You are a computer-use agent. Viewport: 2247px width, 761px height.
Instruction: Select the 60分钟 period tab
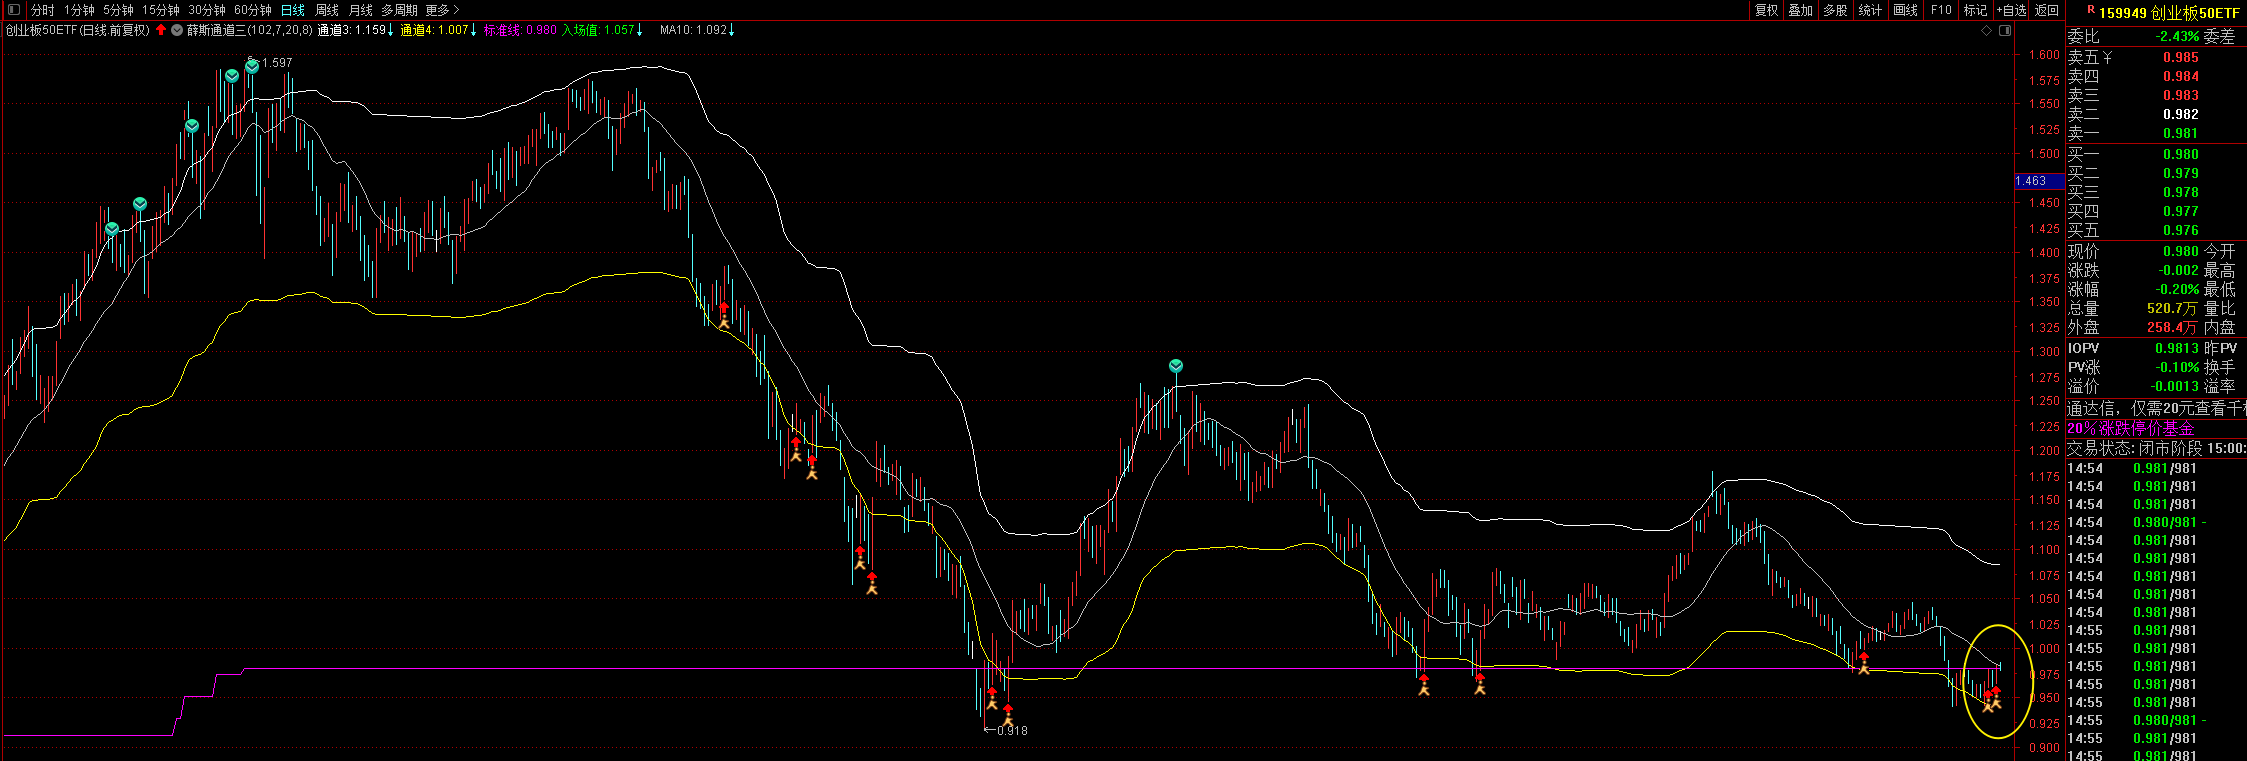point(253,10)
